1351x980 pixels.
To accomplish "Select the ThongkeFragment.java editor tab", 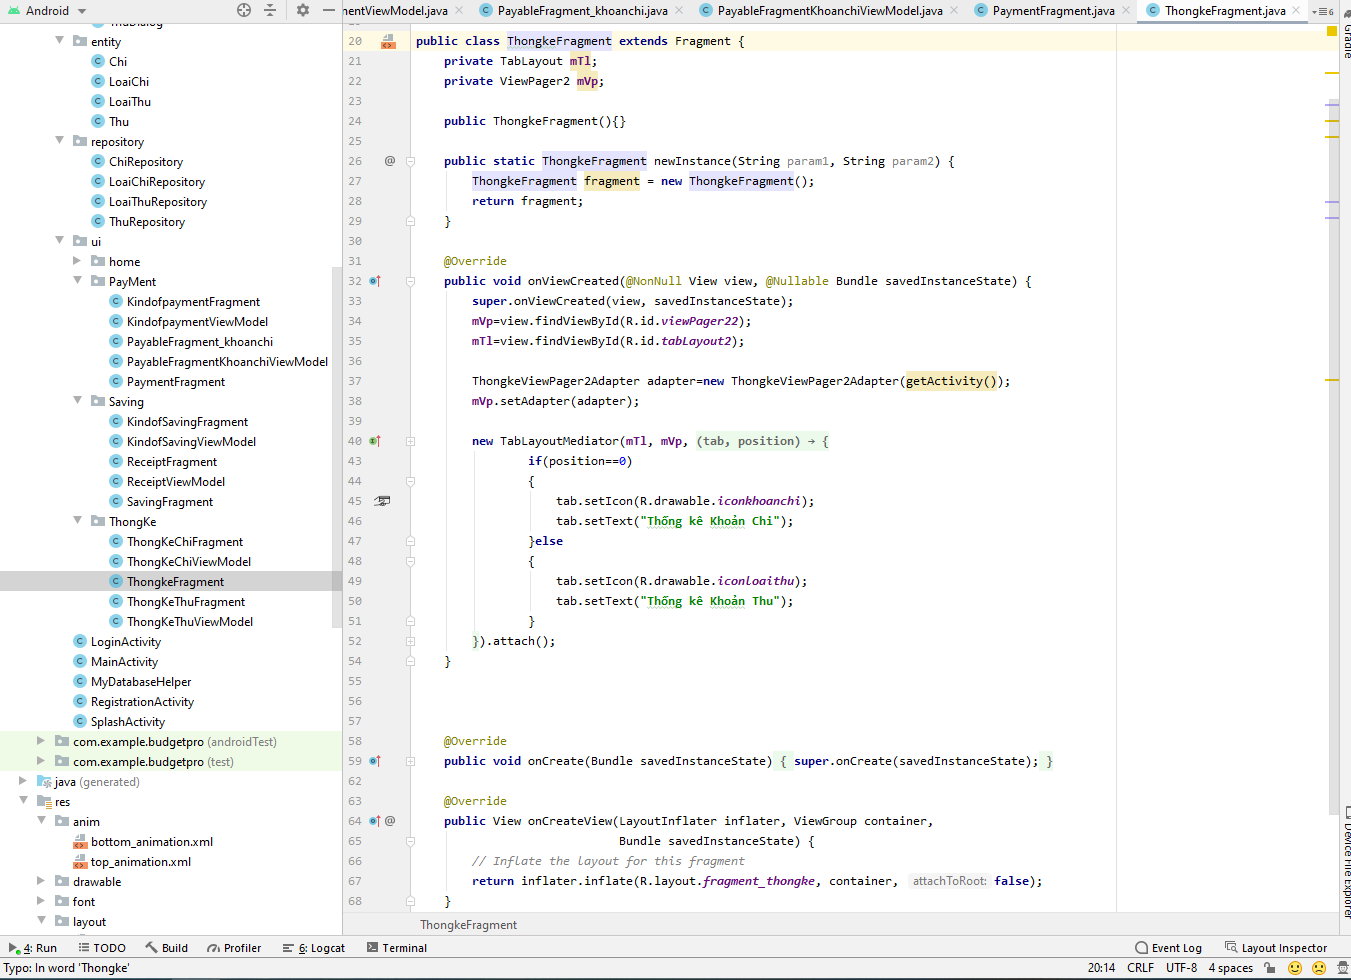I will pos(1225,10).
